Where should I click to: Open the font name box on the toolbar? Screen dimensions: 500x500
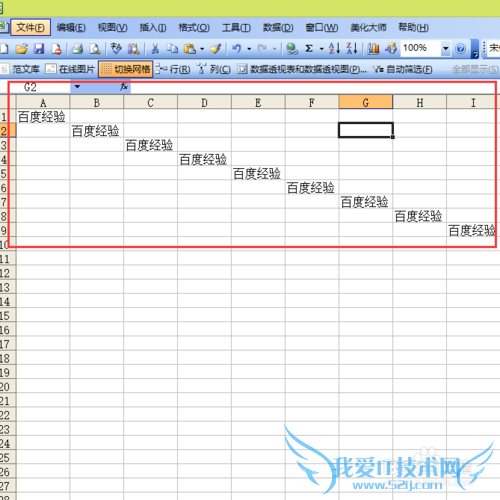tap(494, 49)
